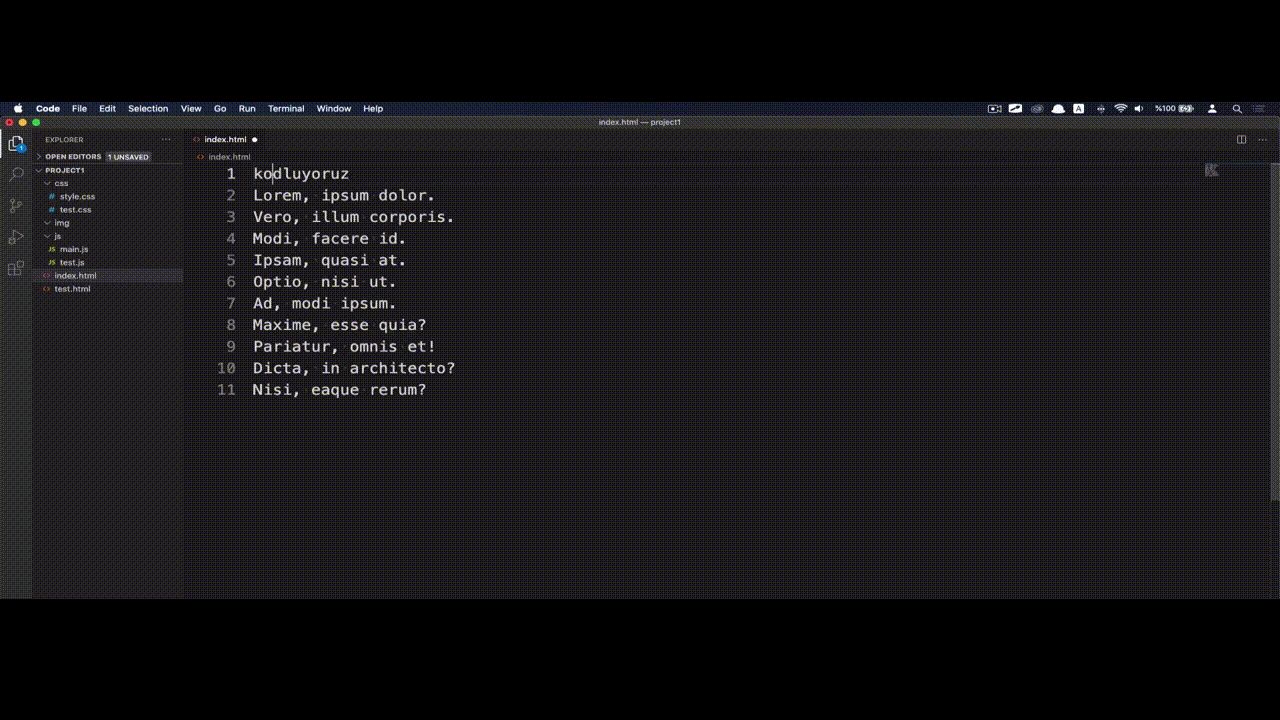The width and height of the screenshot is (1280, 720).
Task: Open the Source Control view
Action: (16, 206)
